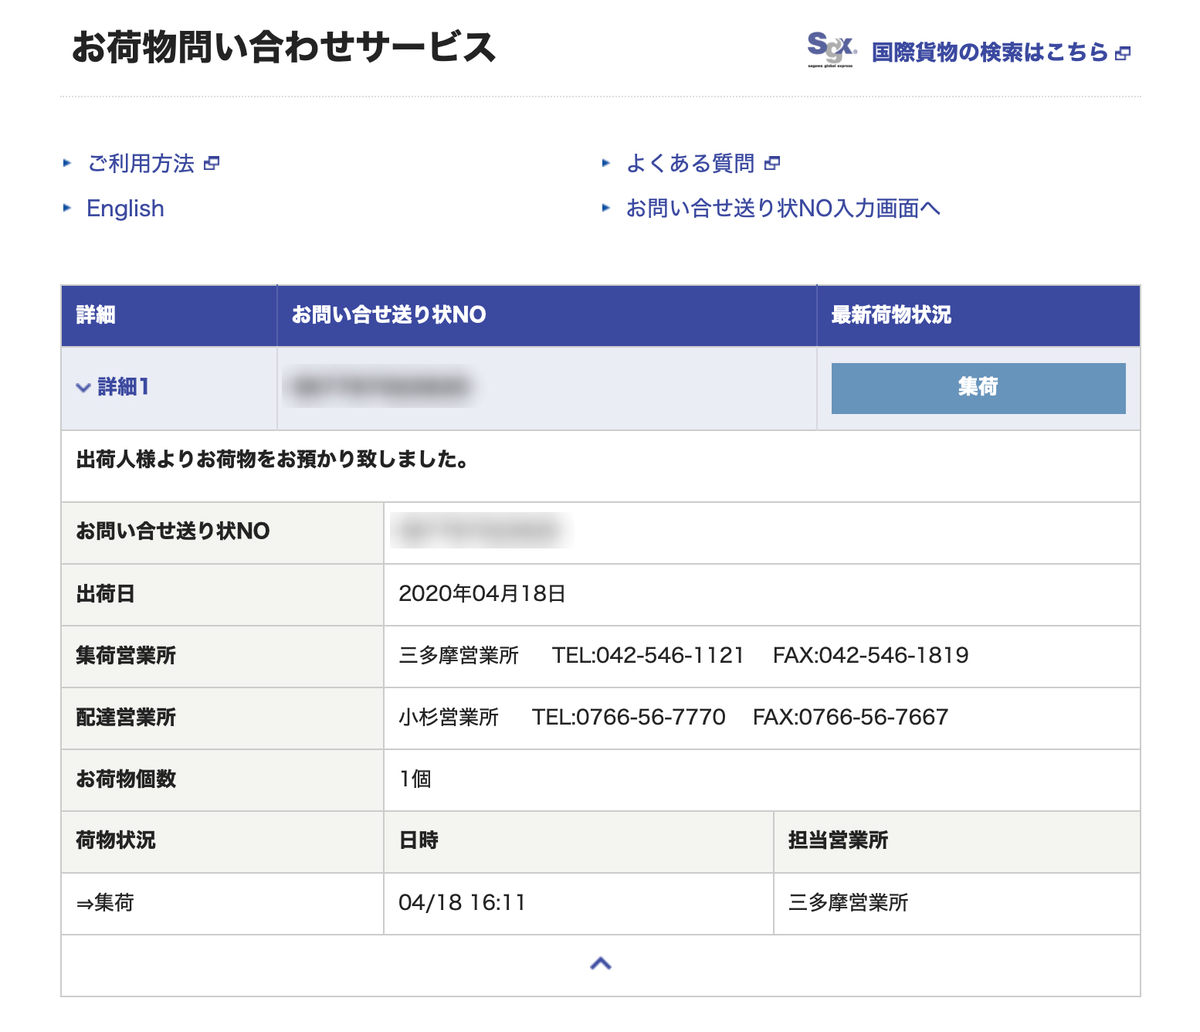This screenshot has width=1200, height=1032.
Task: Click the 担当営業所 header cell
Action: pyautogui.click(x=957, y=842)
